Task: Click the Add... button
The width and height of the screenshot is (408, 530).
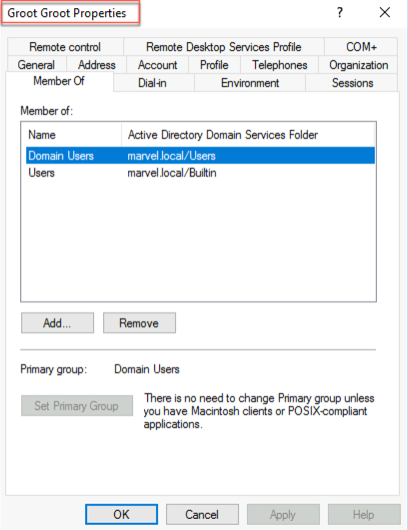Action: click(x=57, y=323)
